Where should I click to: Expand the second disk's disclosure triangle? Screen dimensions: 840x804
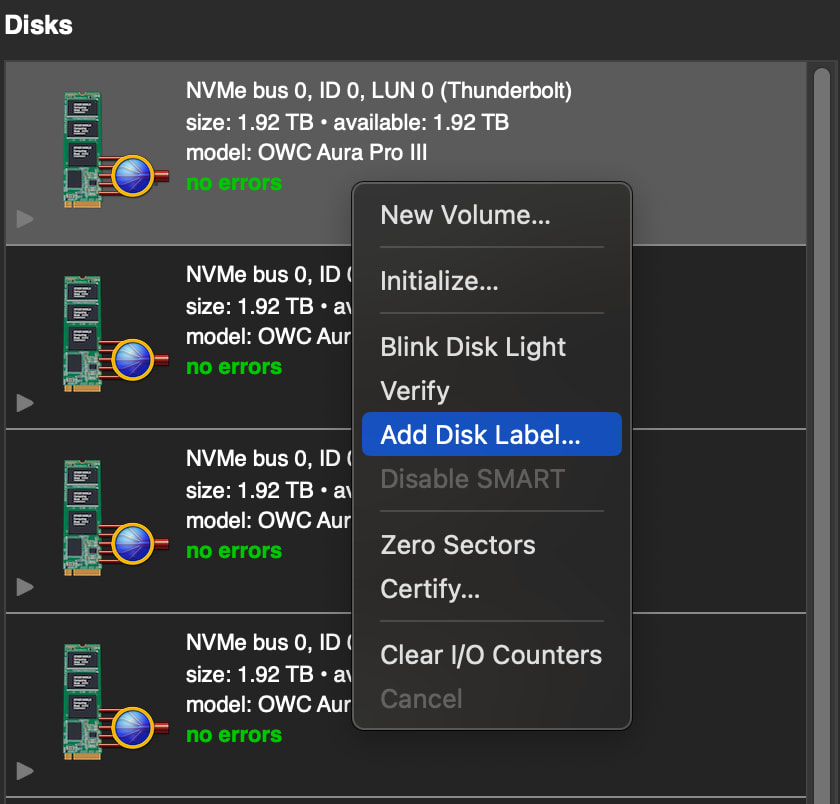click(26, 403)
